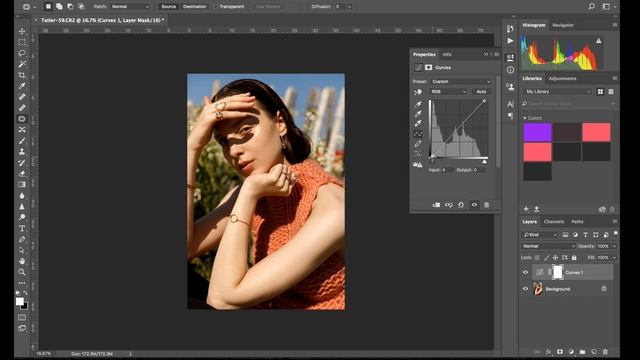Open the Kind filter dropdown in Layers

540,235
